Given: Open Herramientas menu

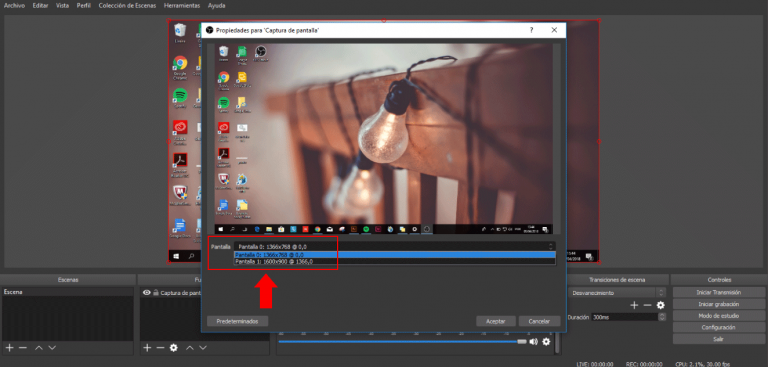Looking at the screenshot, I should (182, 6).
